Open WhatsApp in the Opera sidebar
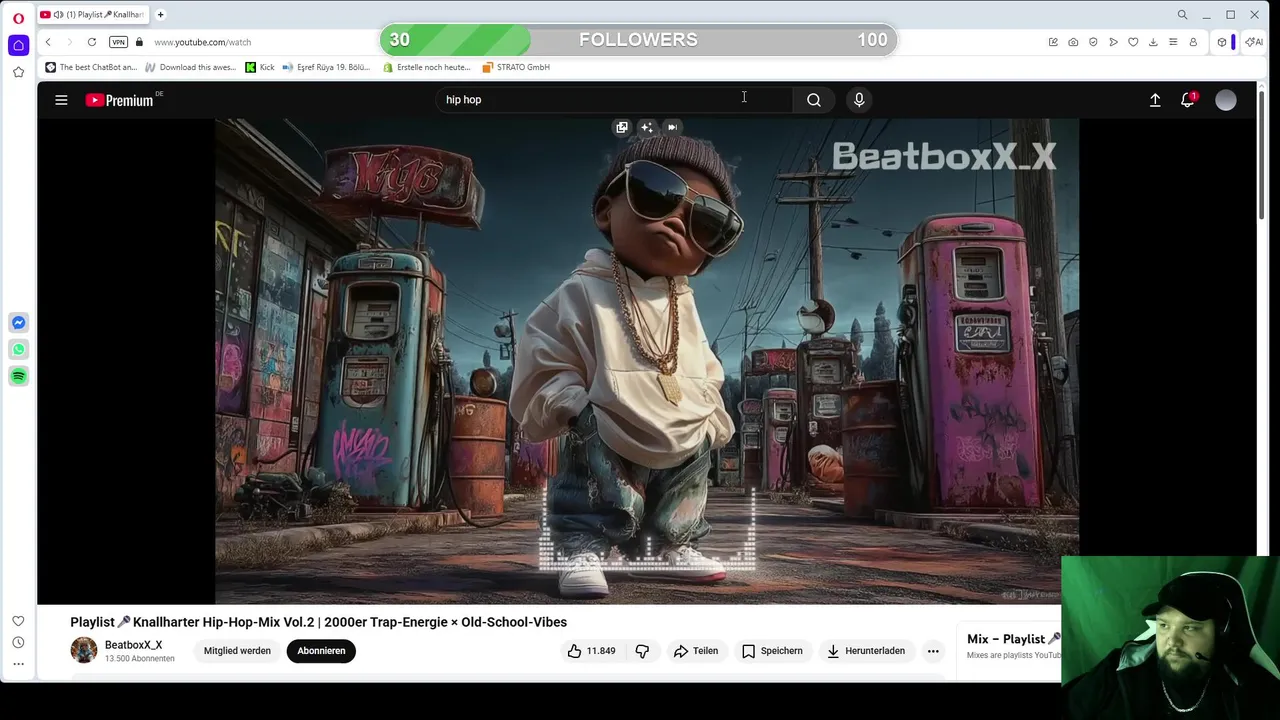The width and height of the screenshot is (1280, 720). (x=18, y=350)
